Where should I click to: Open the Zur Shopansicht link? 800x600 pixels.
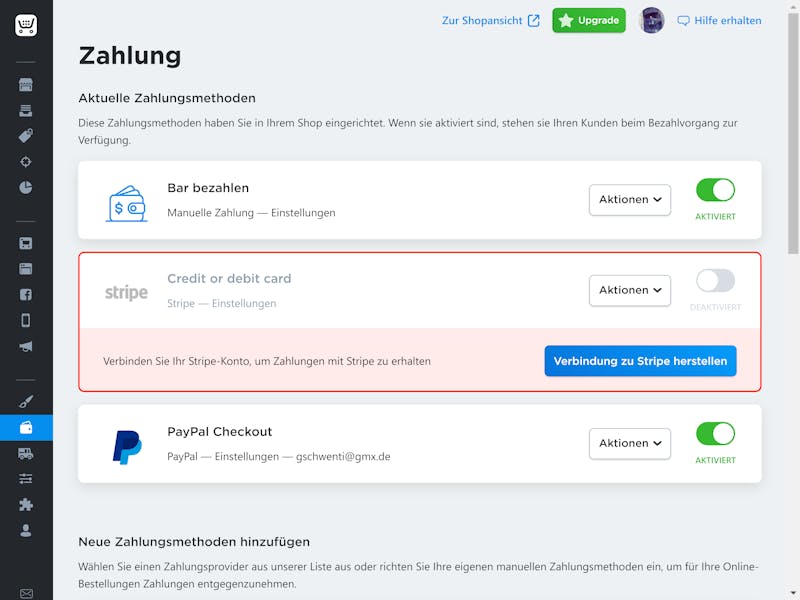(490, 20)
